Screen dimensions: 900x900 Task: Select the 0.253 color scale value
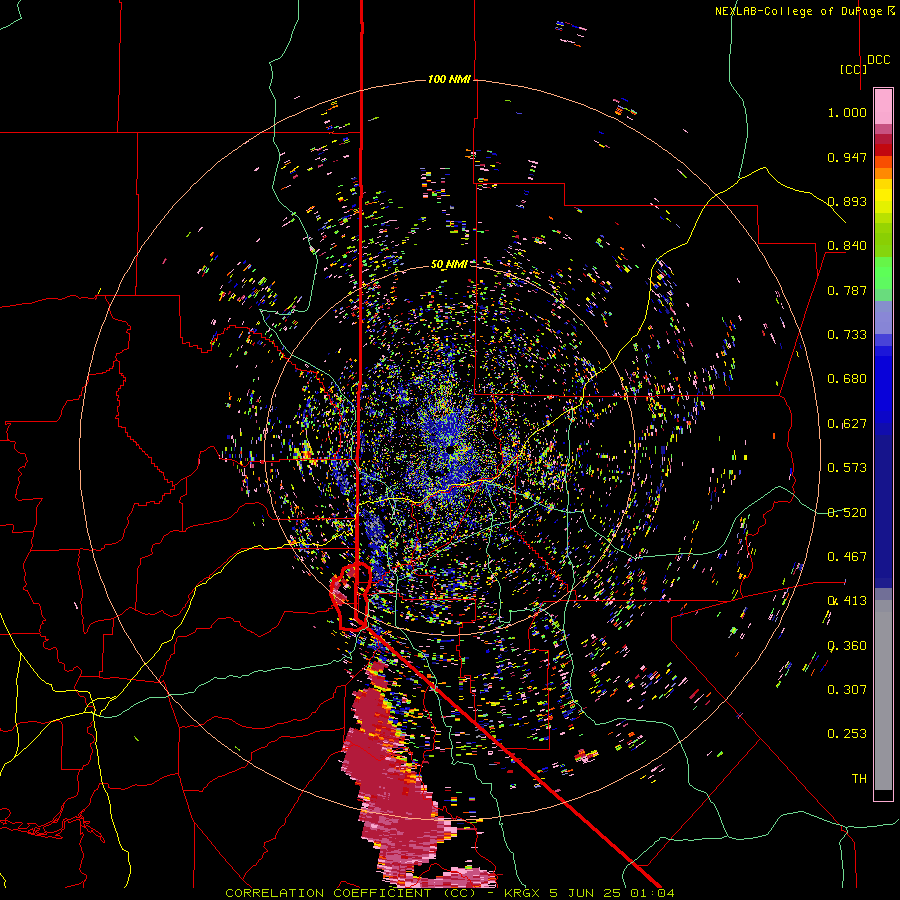847,734
